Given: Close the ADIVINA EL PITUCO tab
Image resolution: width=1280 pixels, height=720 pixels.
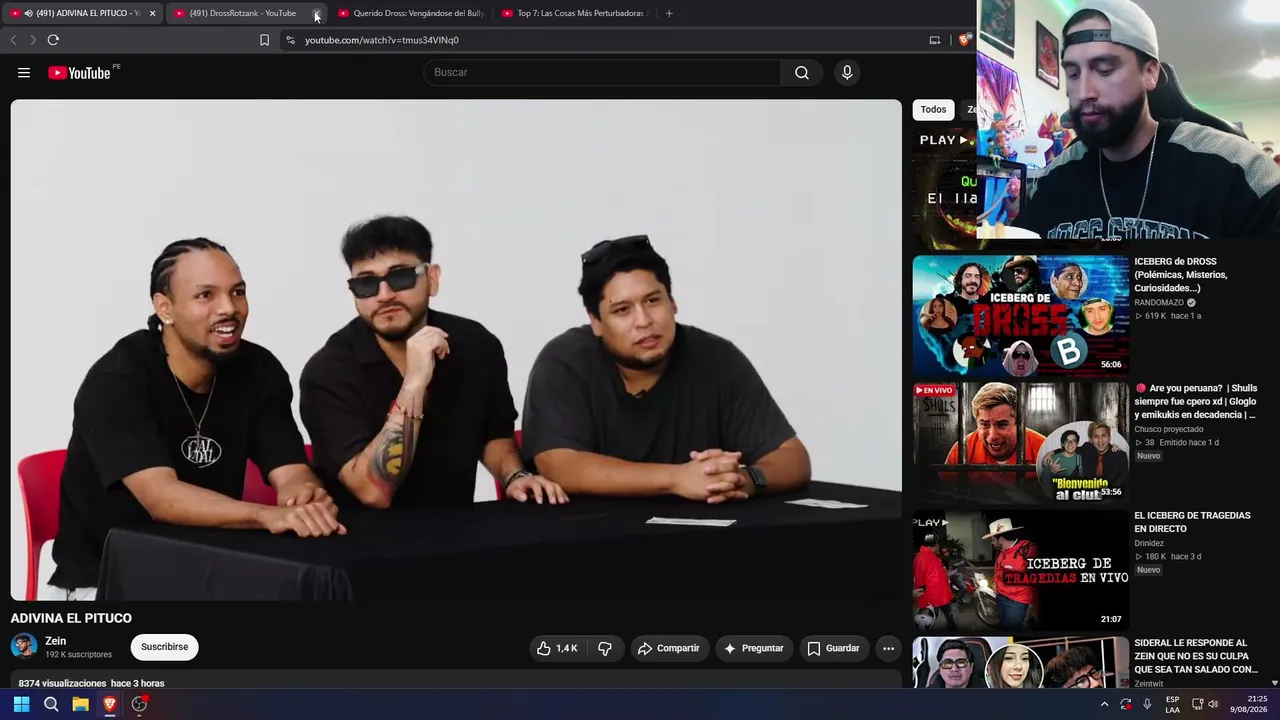Looking at the screenshot, I should click(x=152, y=13).
